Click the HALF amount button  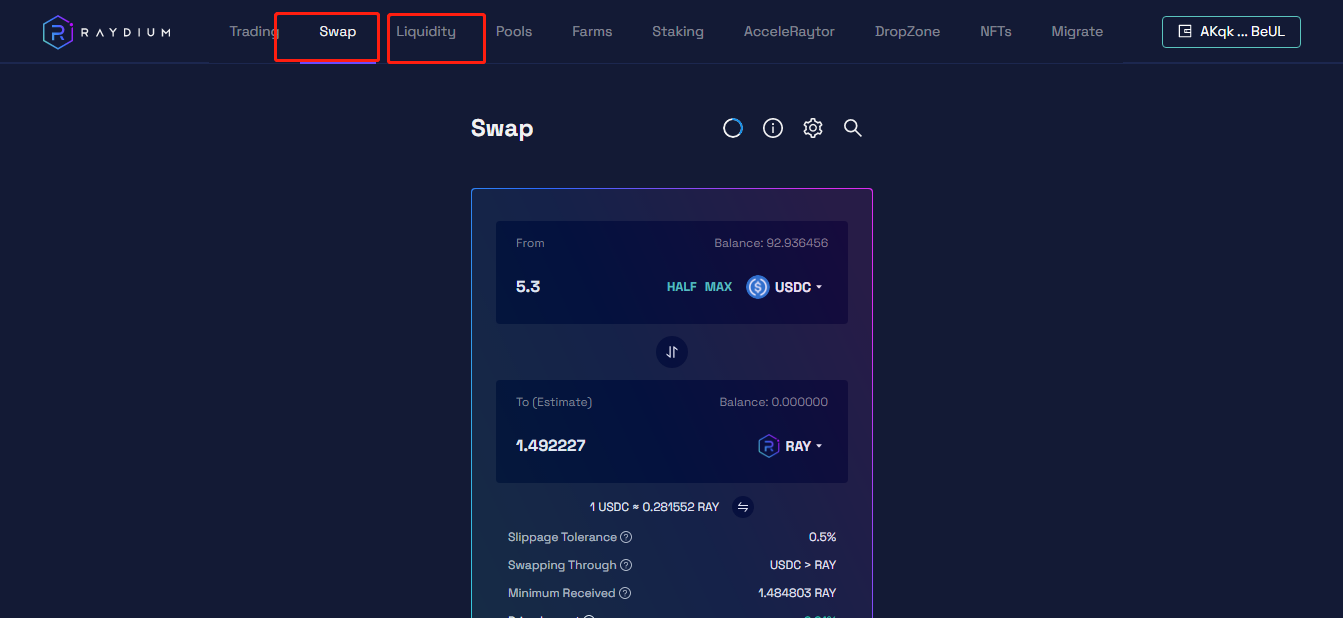tap(682, 287)
